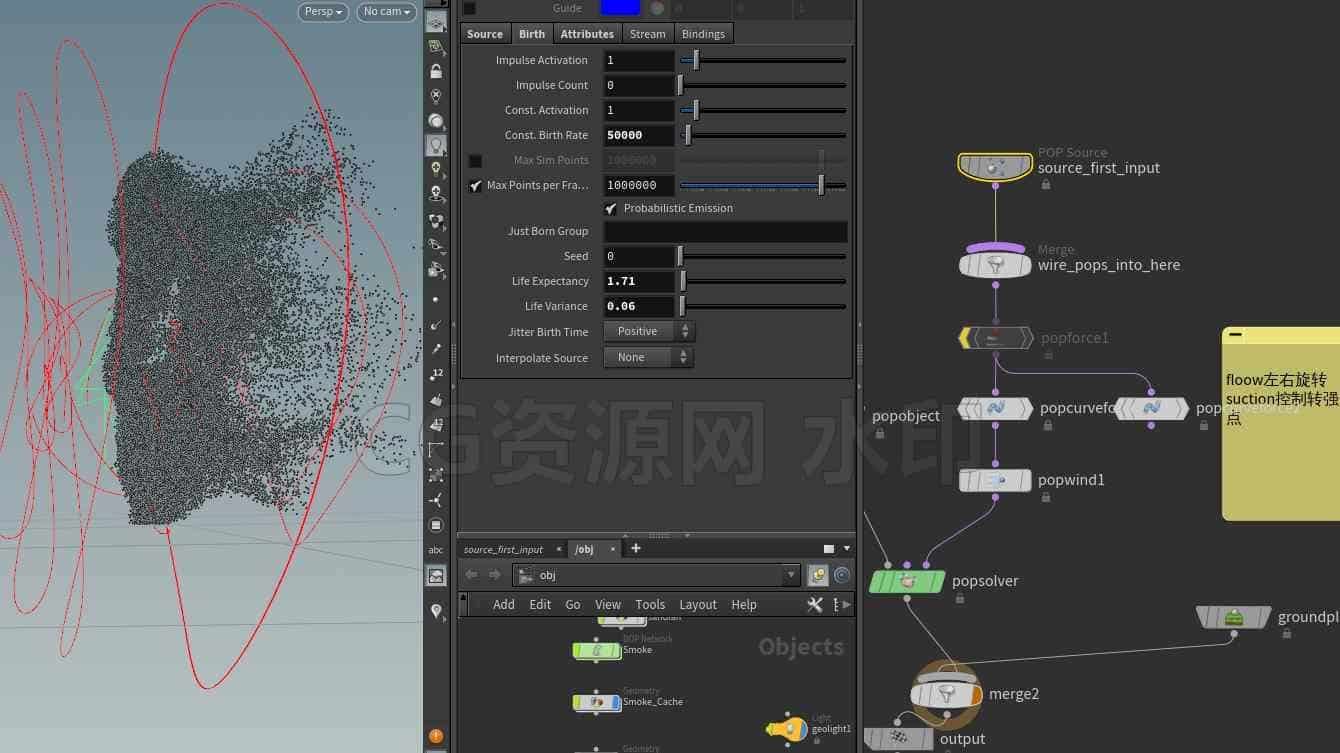Click the output node icon
Viewport: 1340px width, 753px height.
[x=898, y=739]
